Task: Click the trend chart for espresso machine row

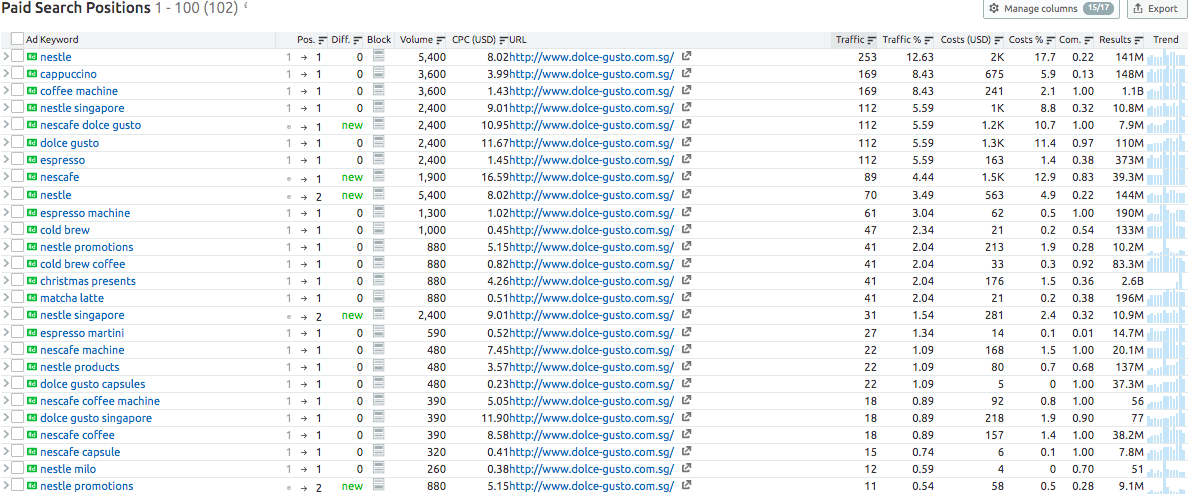Action: pos(1167,213)
